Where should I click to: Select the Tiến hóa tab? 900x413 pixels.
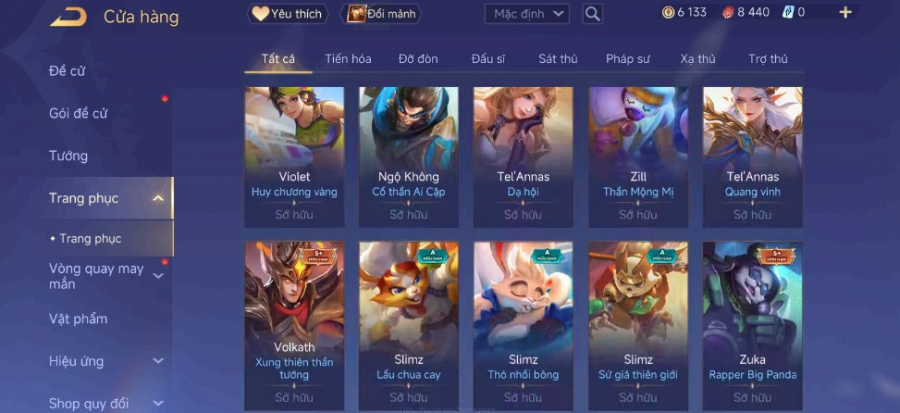[348, 59]
